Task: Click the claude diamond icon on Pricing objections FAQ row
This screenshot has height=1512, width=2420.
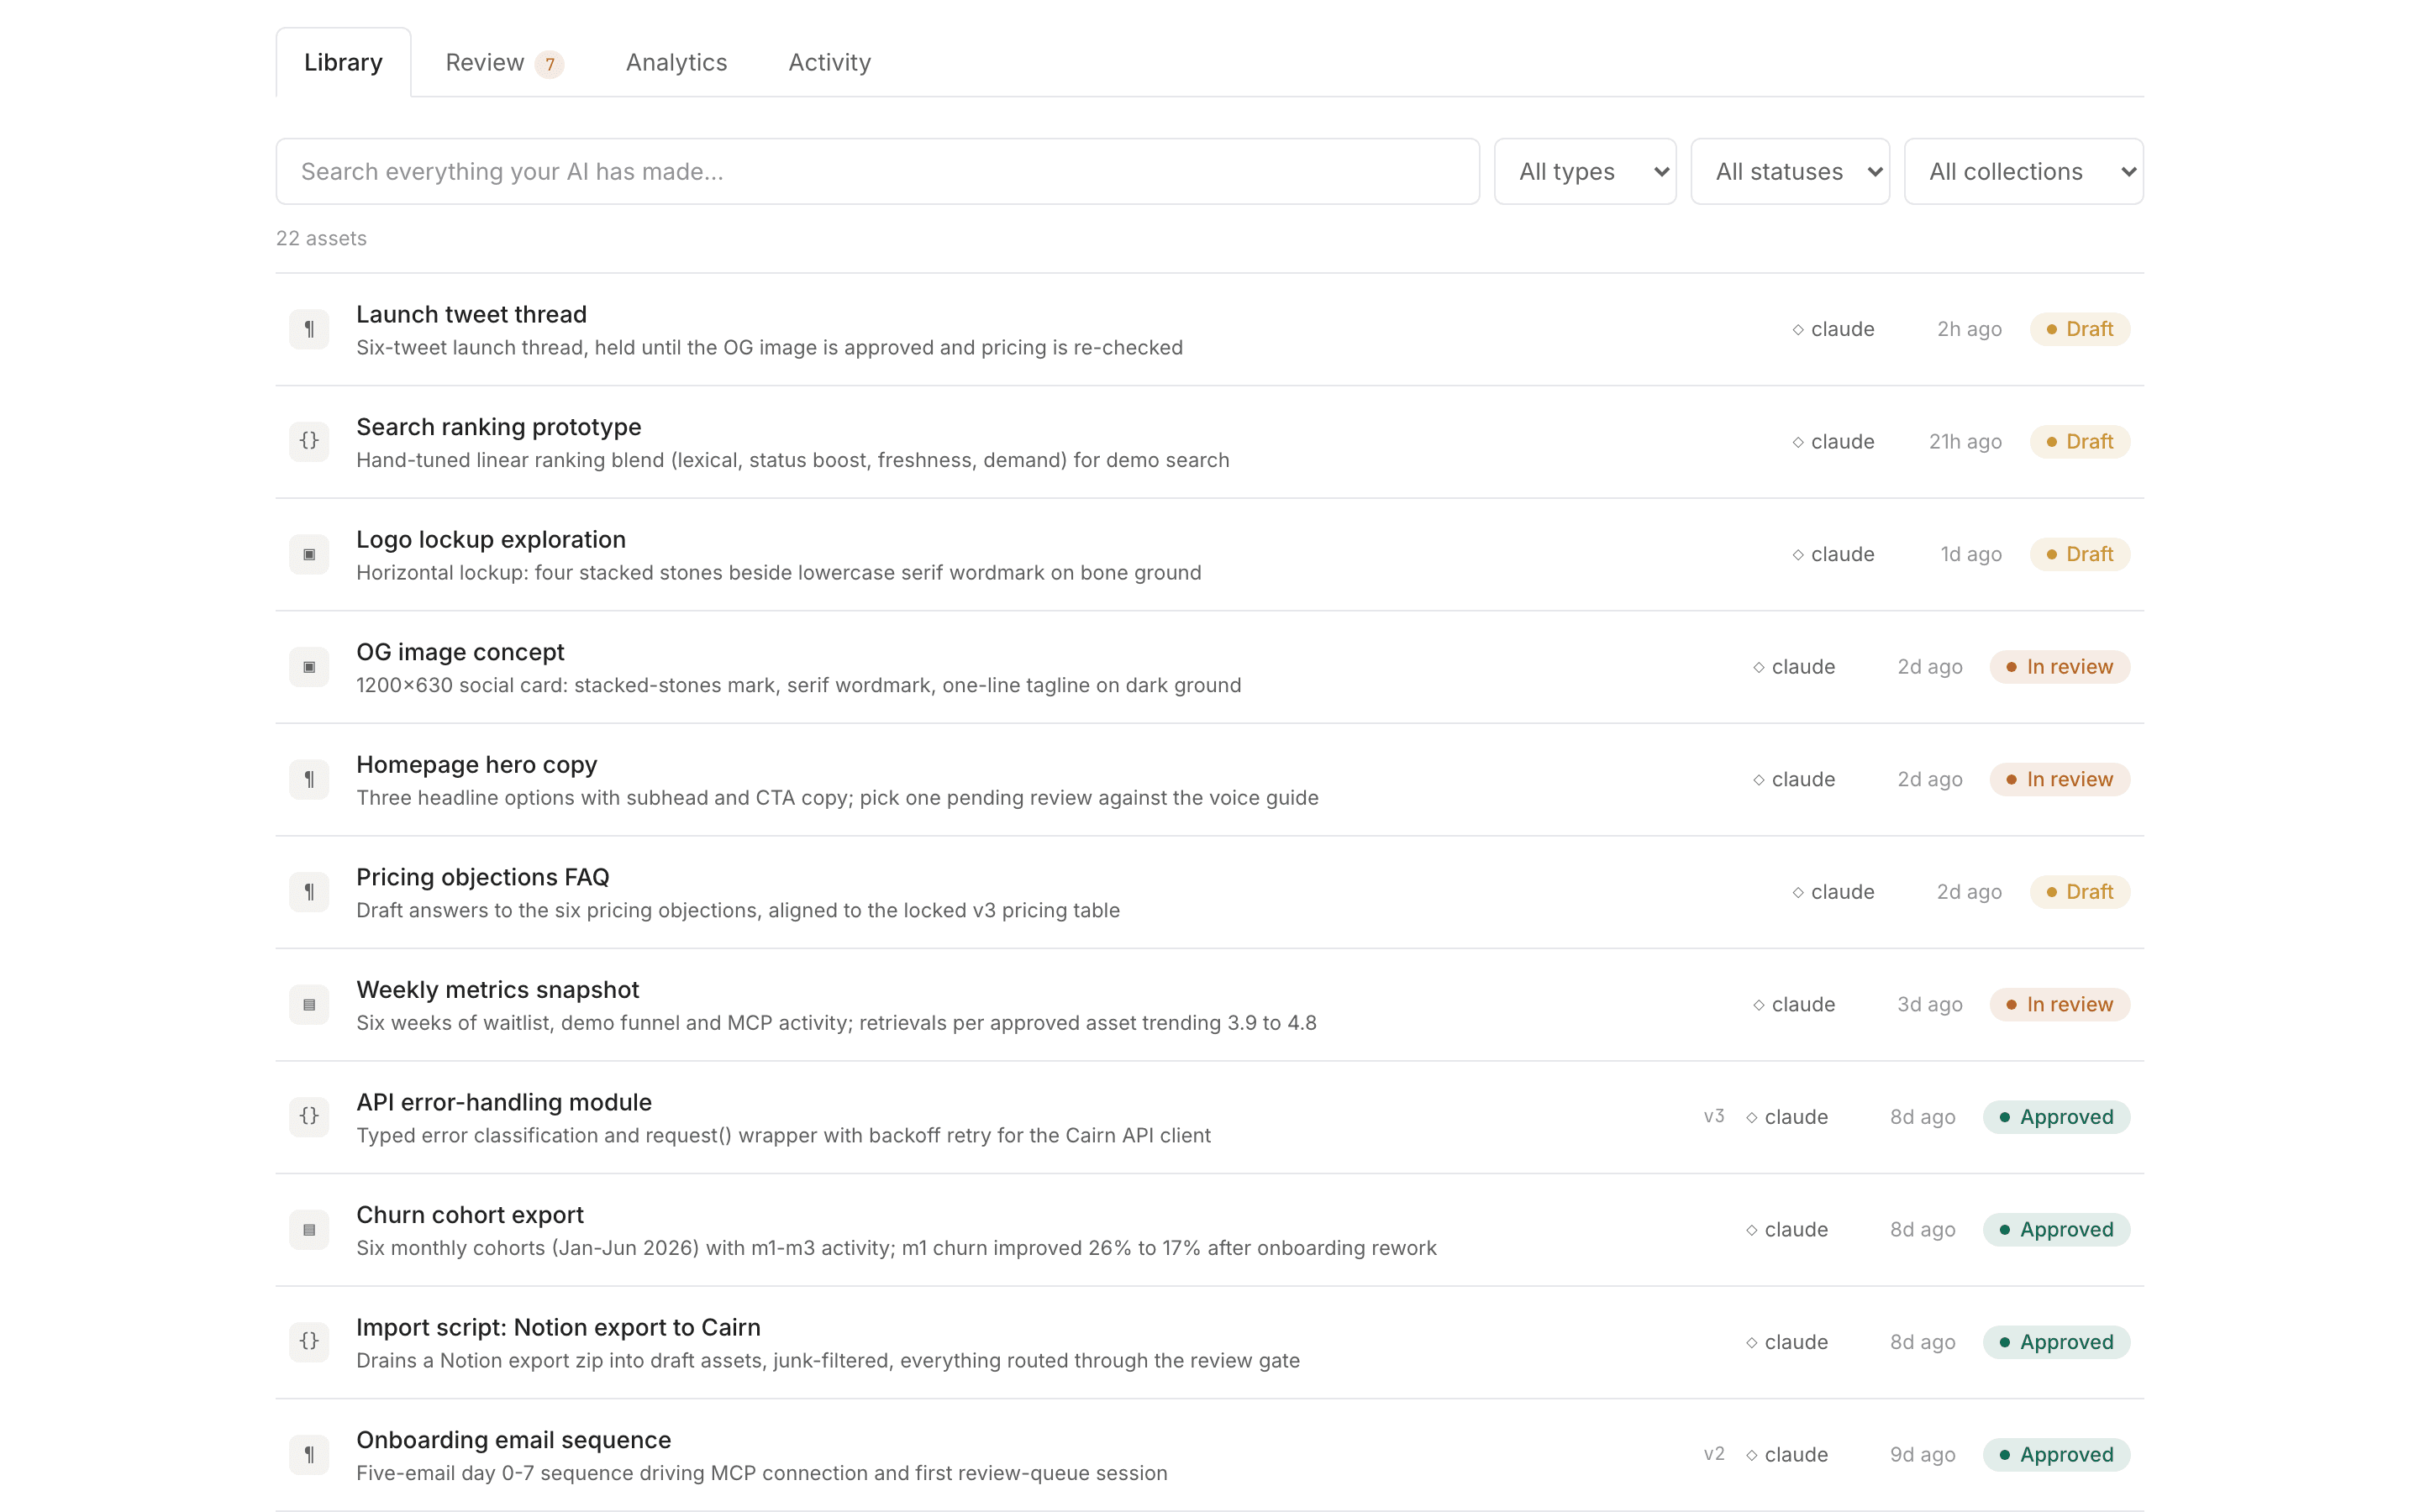Action: tap(1797, 892)
